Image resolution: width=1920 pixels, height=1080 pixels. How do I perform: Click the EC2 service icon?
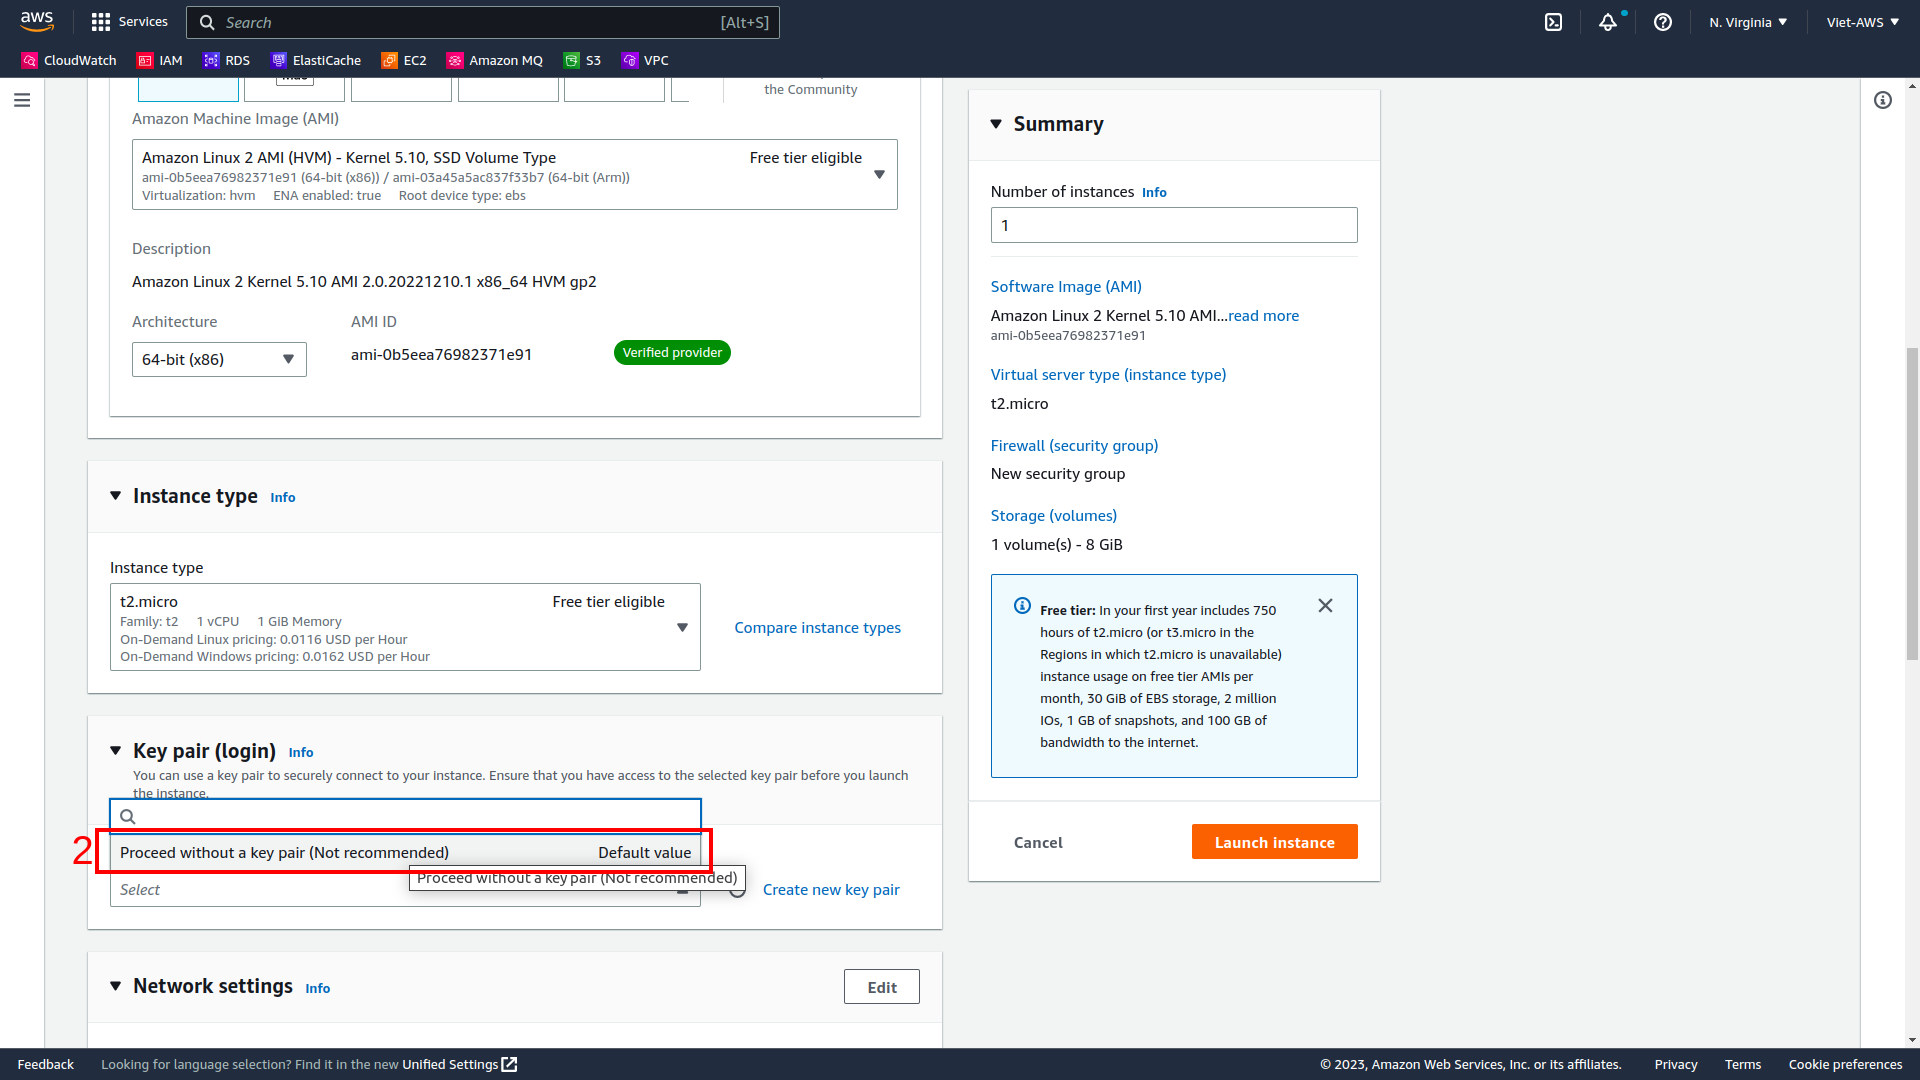tap(392, 61)
